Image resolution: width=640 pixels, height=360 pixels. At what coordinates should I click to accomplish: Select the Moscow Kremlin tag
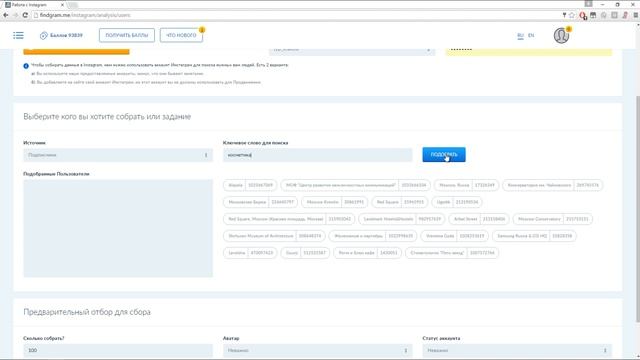tap(335, 202)
